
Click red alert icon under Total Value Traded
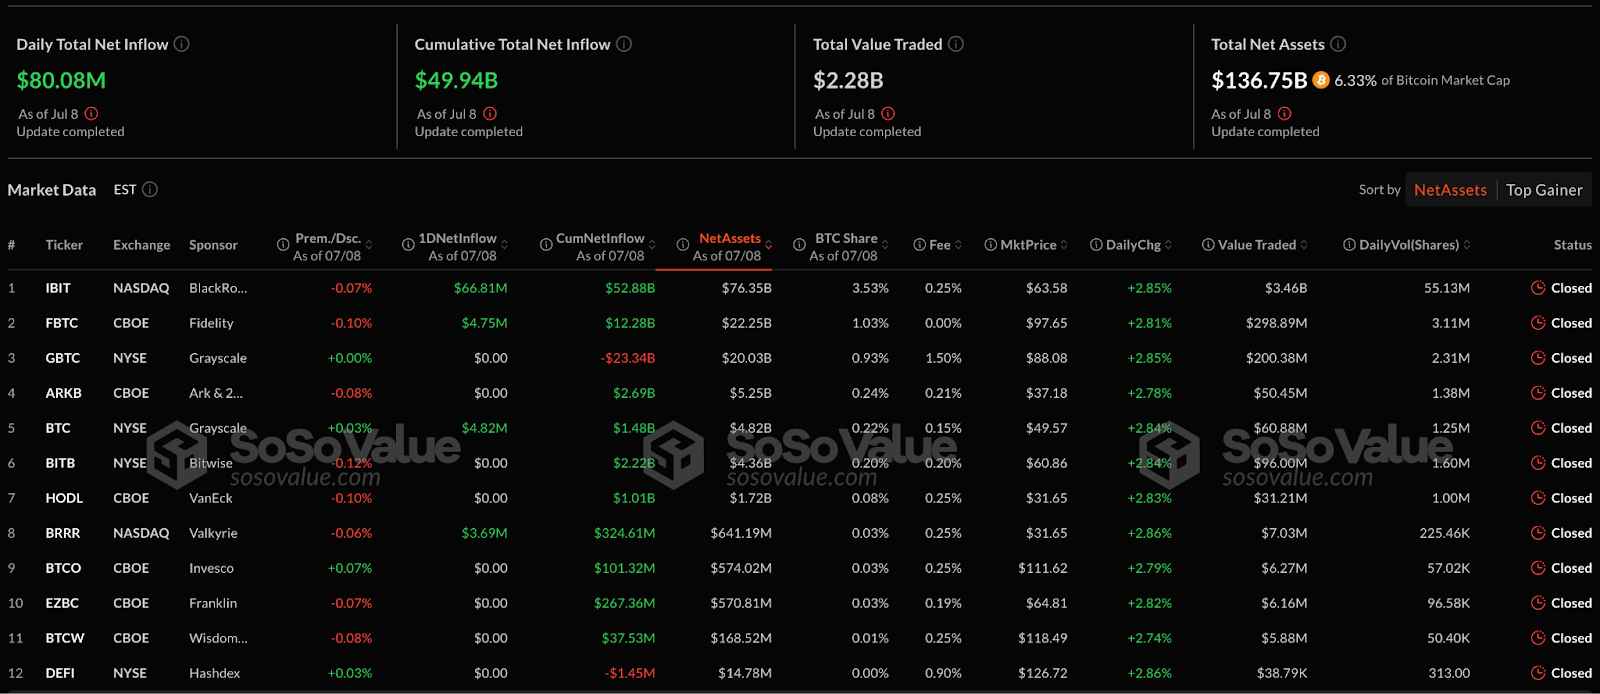tap(888, 114)
